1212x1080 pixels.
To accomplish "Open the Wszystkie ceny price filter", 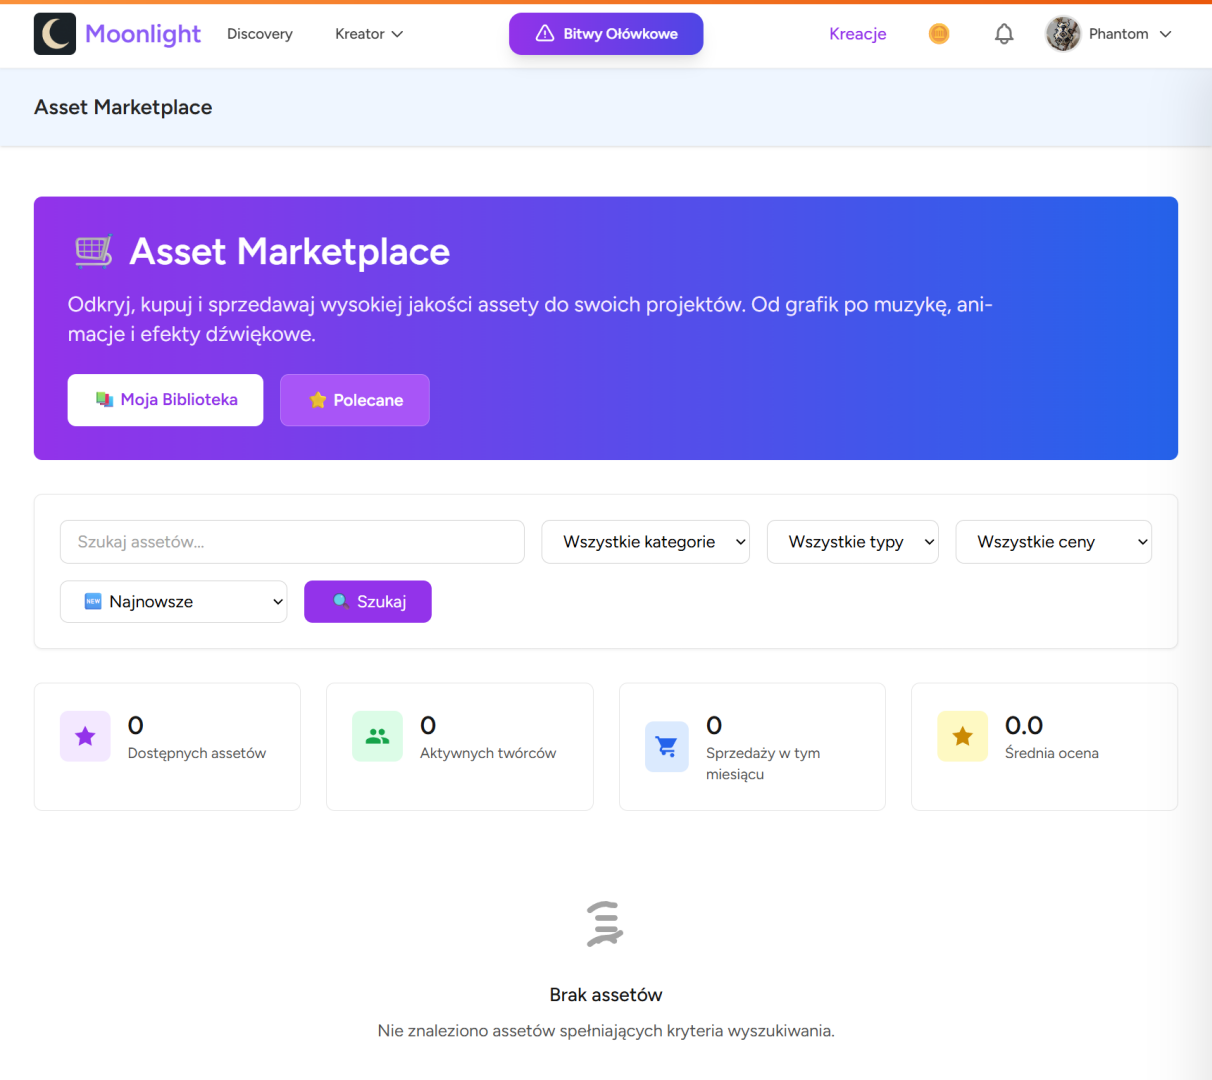I will click(1053, 542).
